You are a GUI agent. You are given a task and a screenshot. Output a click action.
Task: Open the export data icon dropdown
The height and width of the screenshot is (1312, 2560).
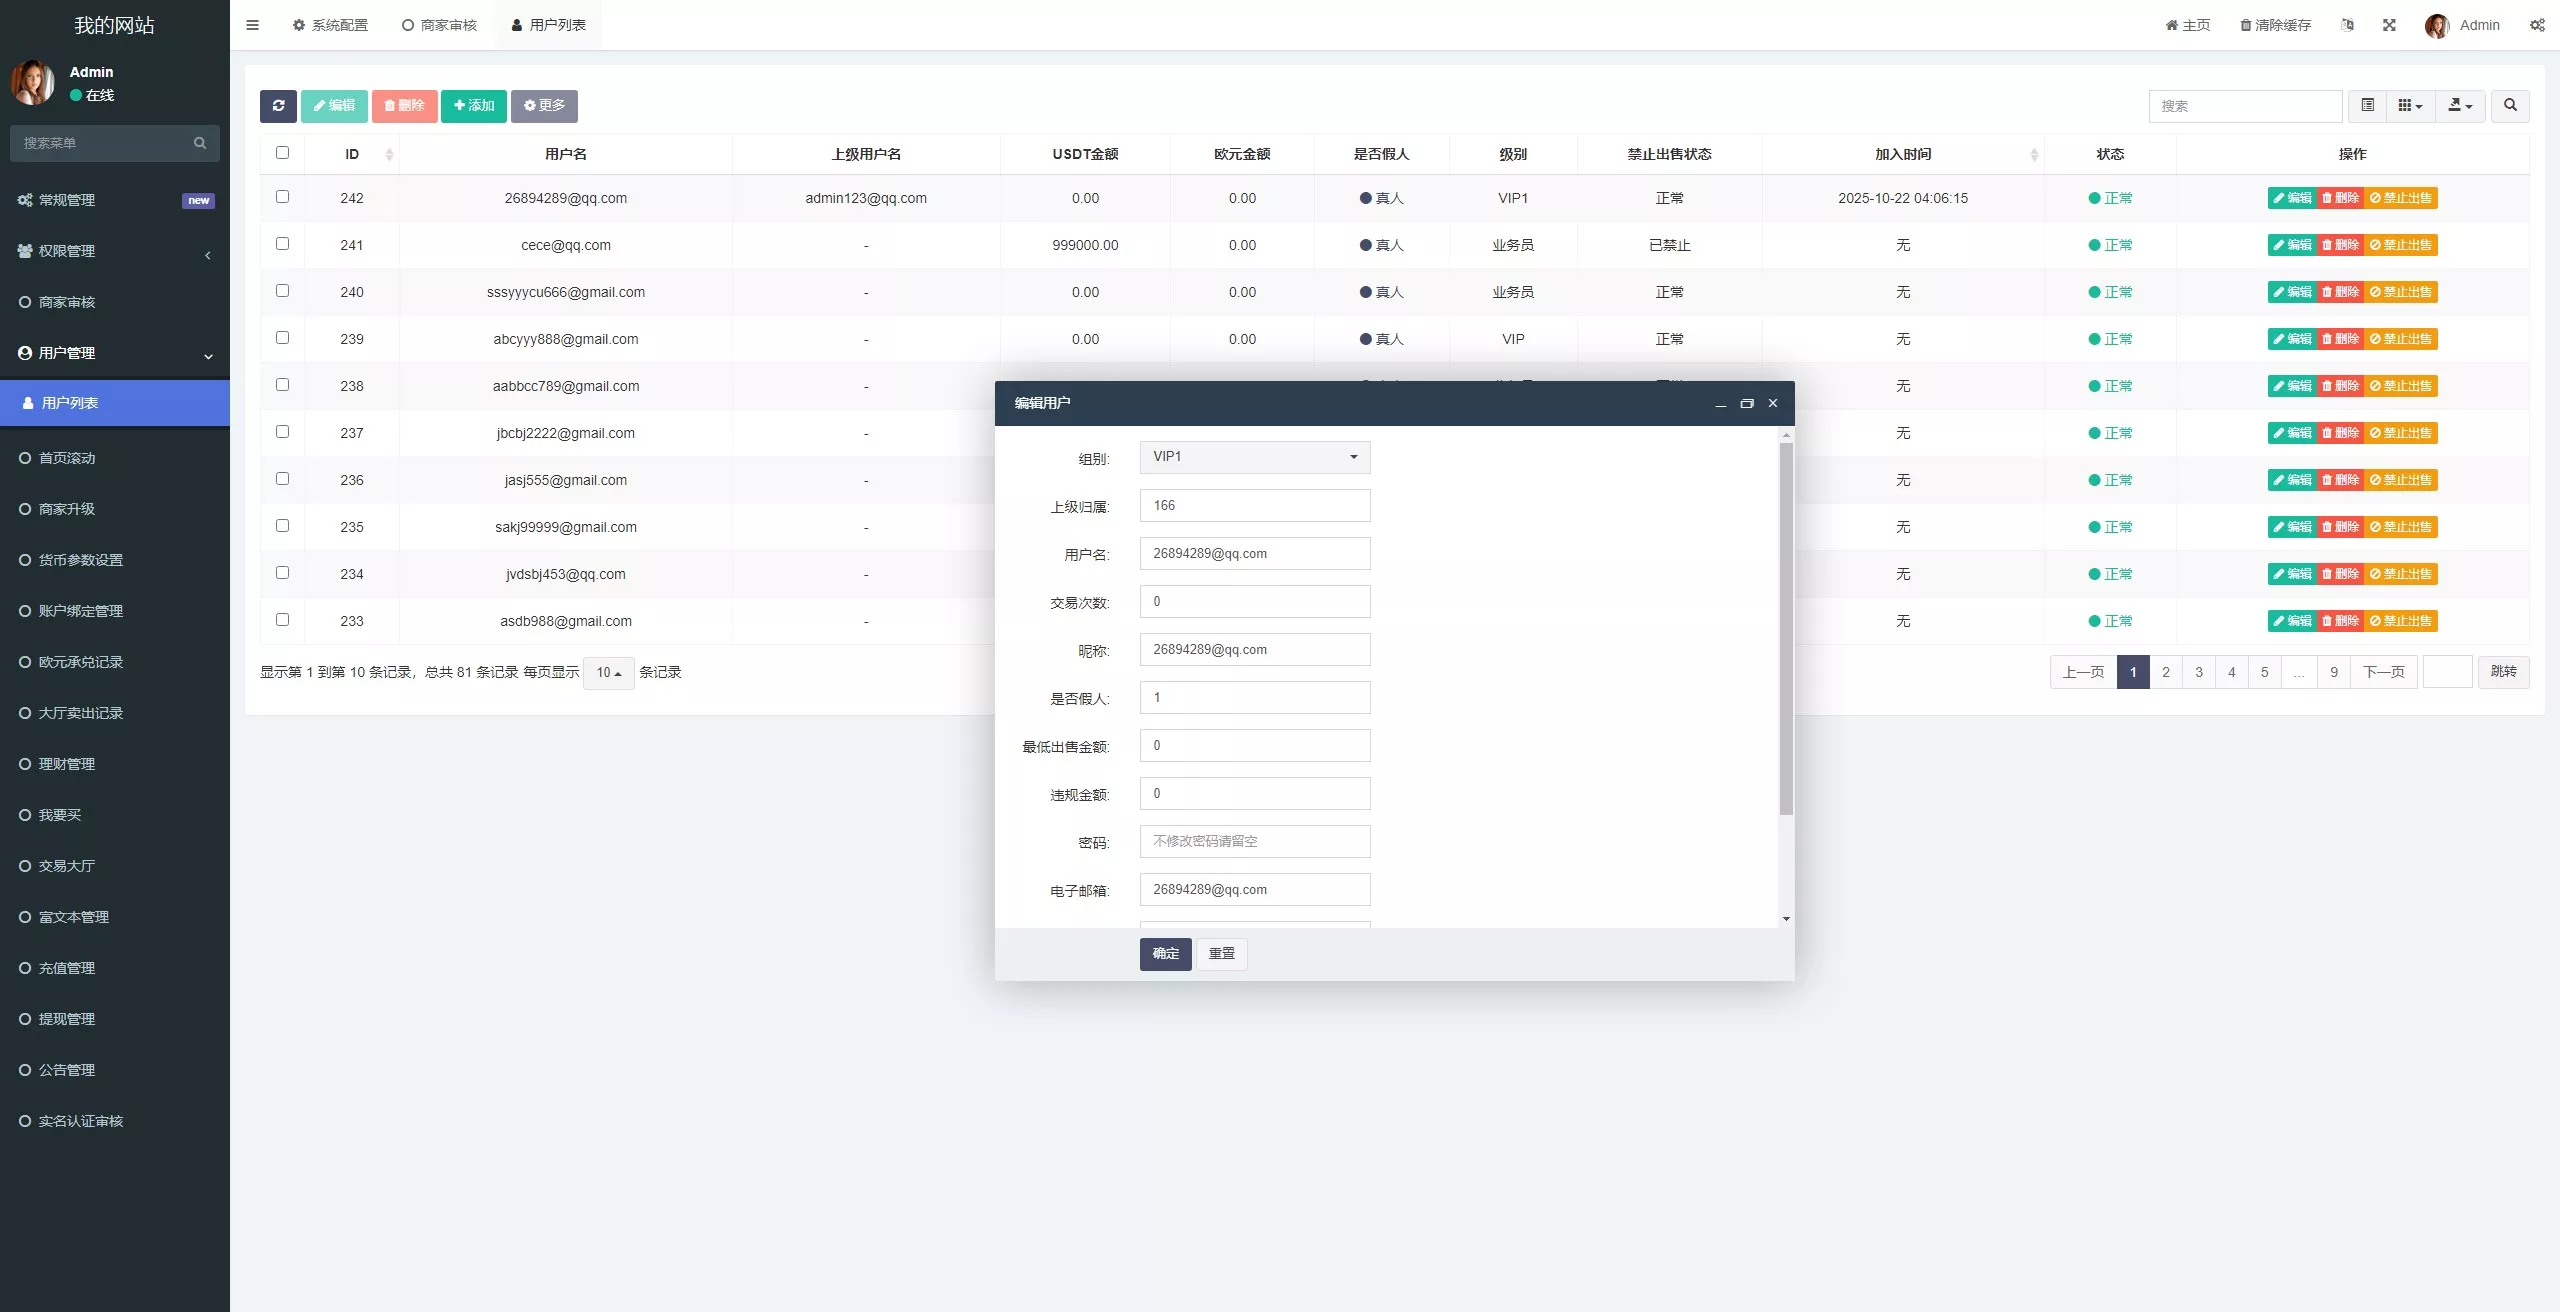tap(2460, 106)
